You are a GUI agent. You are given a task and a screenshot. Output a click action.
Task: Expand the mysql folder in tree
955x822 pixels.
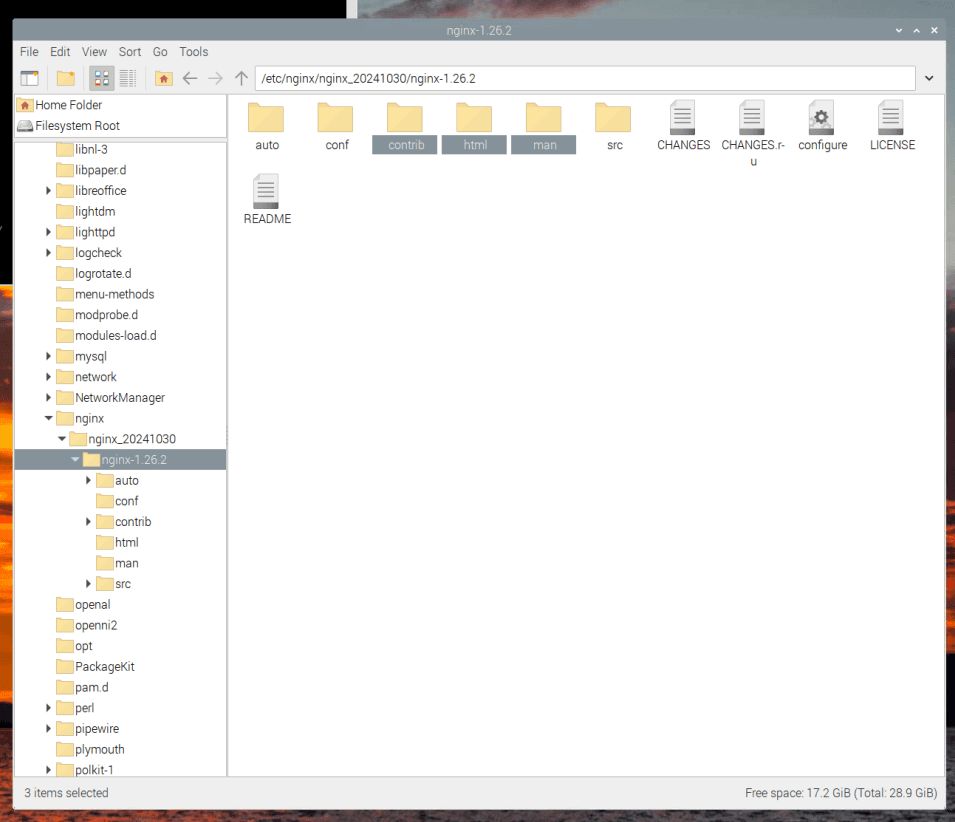coord(49,356)
